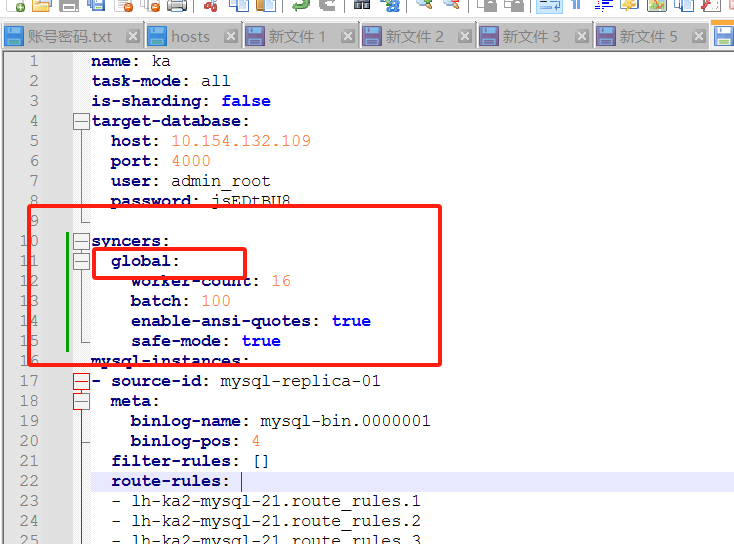
Task: Click the binlog-name value mysql-bin.0000001
Action: tap(345, 421)
